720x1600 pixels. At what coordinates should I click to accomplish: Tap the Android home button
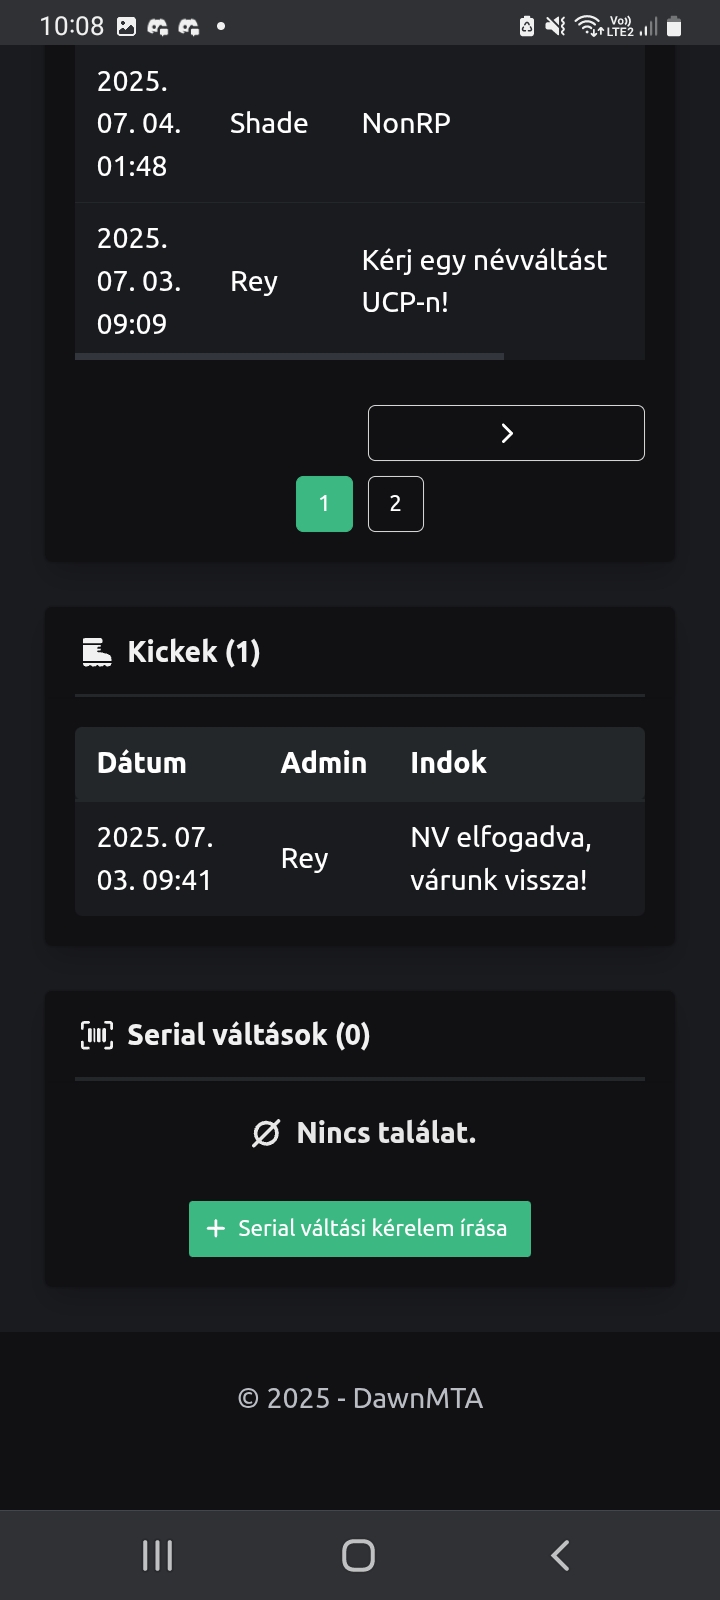tap(358, 1555)
